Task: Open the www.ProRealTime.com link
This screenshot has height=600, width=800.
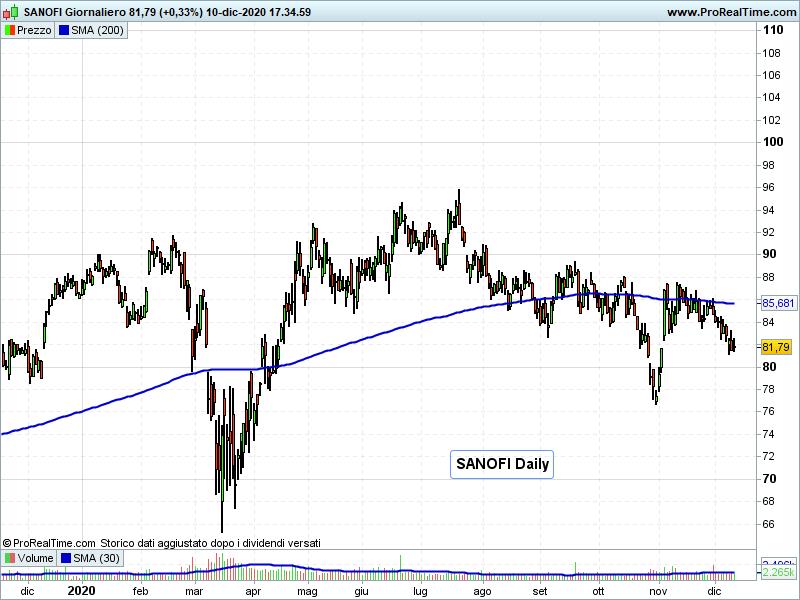Action: click(x=730, y=12)
